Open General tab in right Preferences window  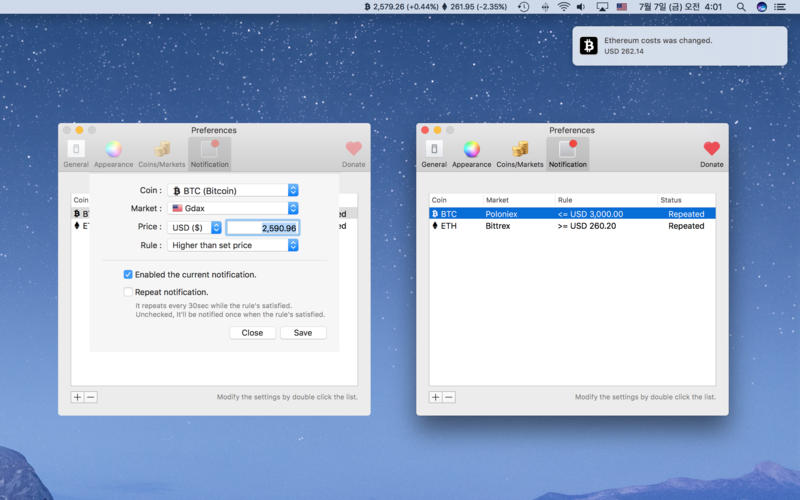[434, 150]
